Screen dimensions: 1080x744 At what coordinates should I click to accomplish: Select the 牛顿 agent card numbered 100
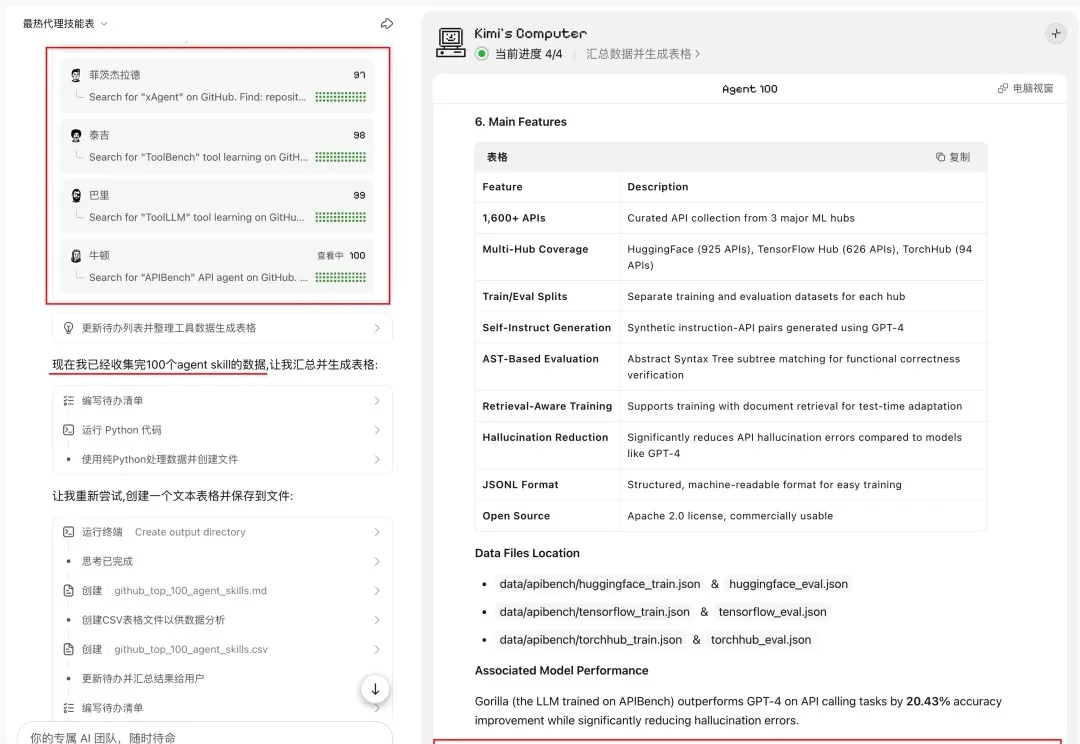[217, 266]
